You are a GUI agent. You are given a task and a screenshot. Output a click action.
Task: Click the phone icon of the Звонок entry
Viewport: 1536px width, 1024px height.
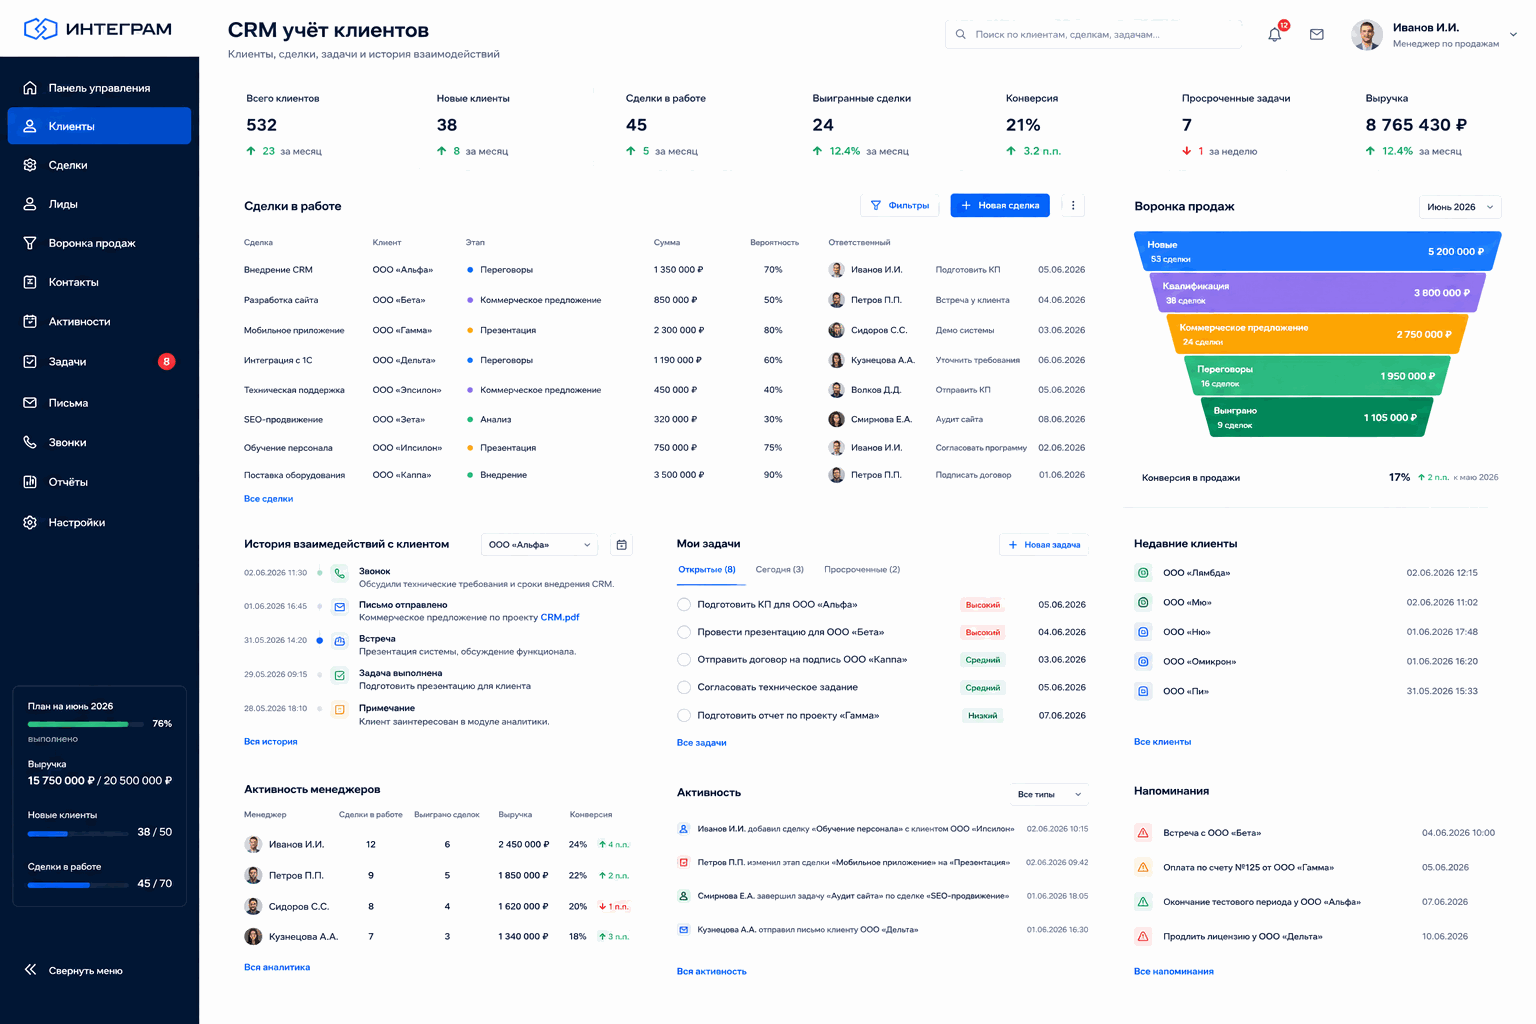point(340,573)
